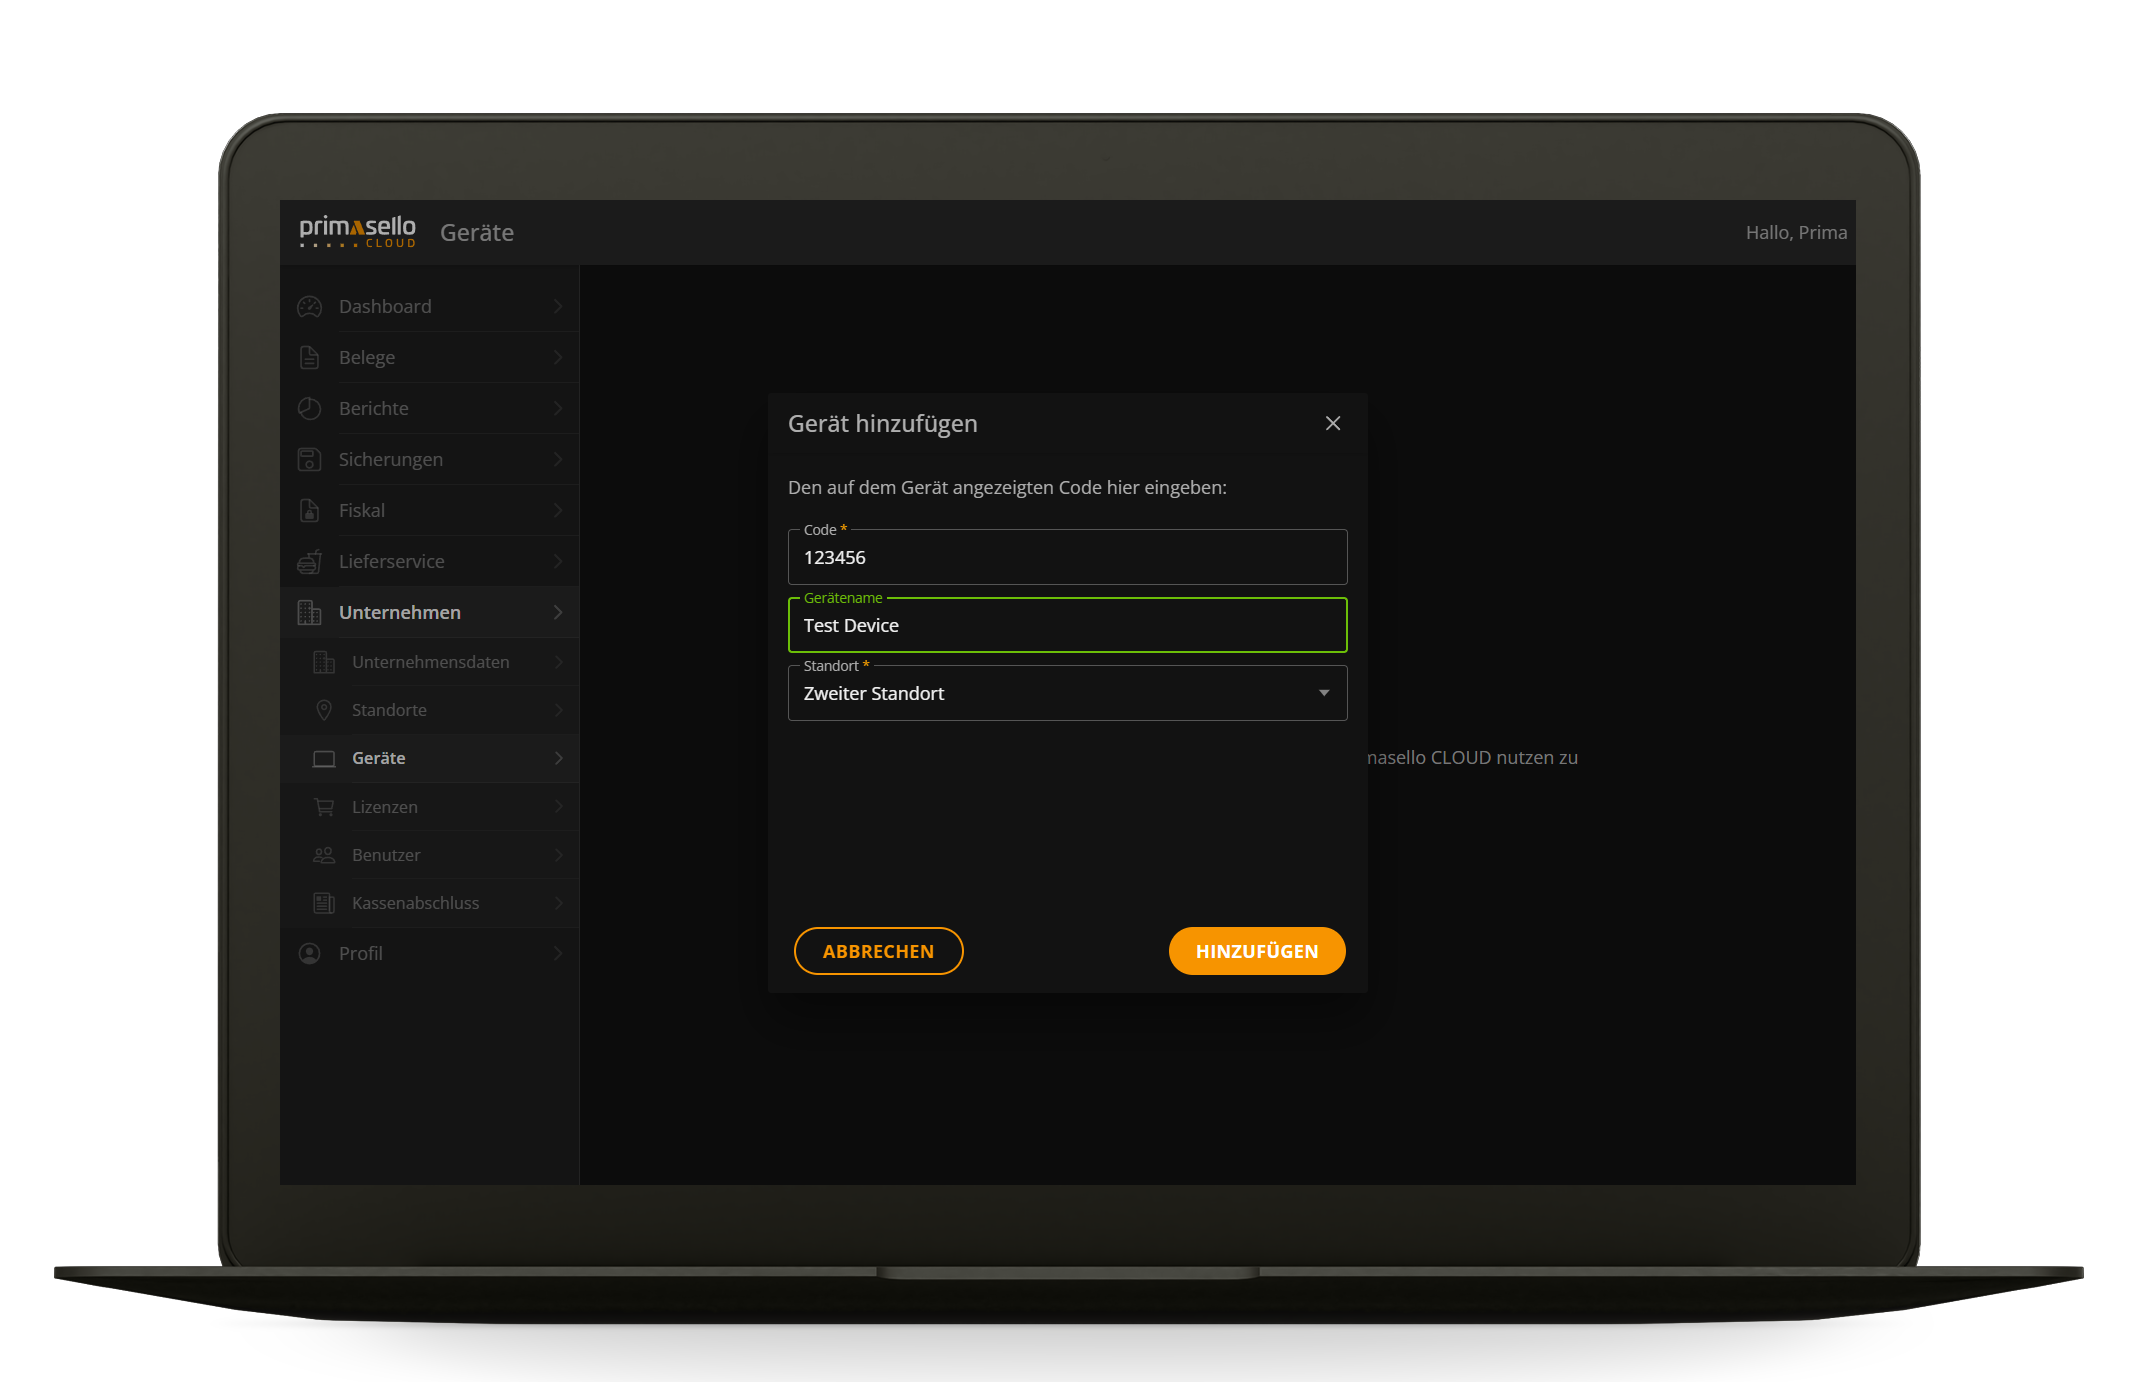
Task: Close the Gerät hinzufügen dialog
Action: coord(1332,423)
